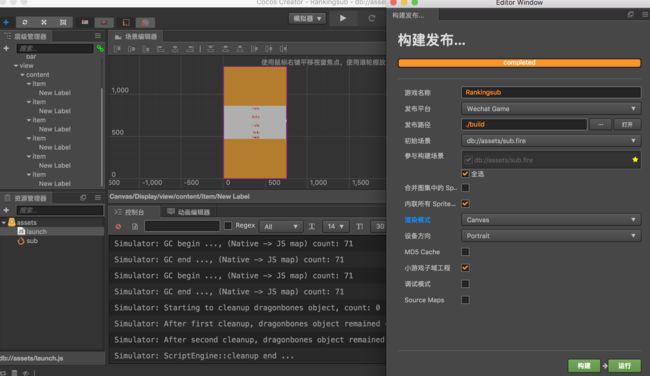Toggle the db://assets/sub.fire scene checkbox
Image resolution: width=650 pixels, height=376 pixels.
click(468, 160)
